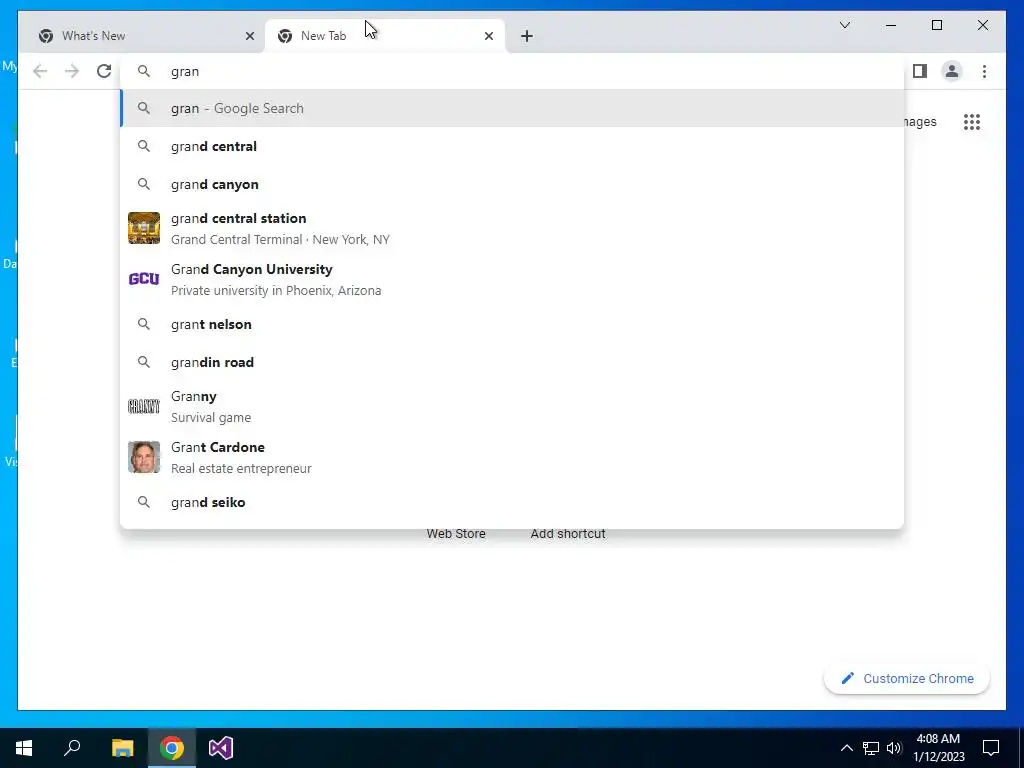The height and width of the screenshot is (768, 1024).
Task: Switch to the What's New tab
Action: (x=142, y=36)
